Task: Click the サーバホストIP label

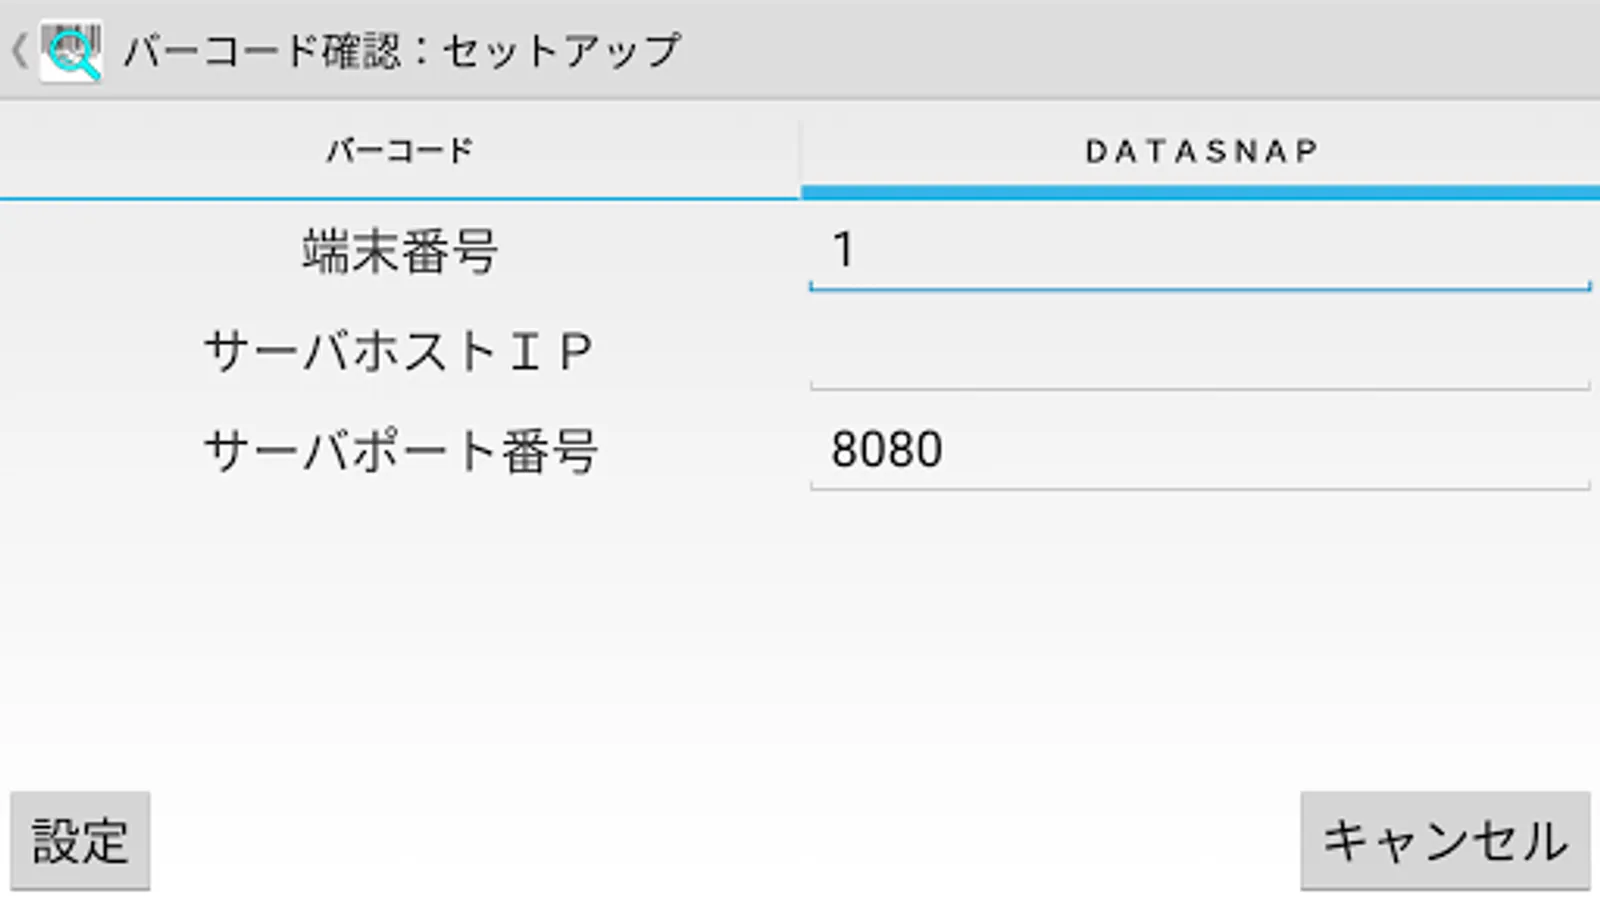Action: coord(399,351)
